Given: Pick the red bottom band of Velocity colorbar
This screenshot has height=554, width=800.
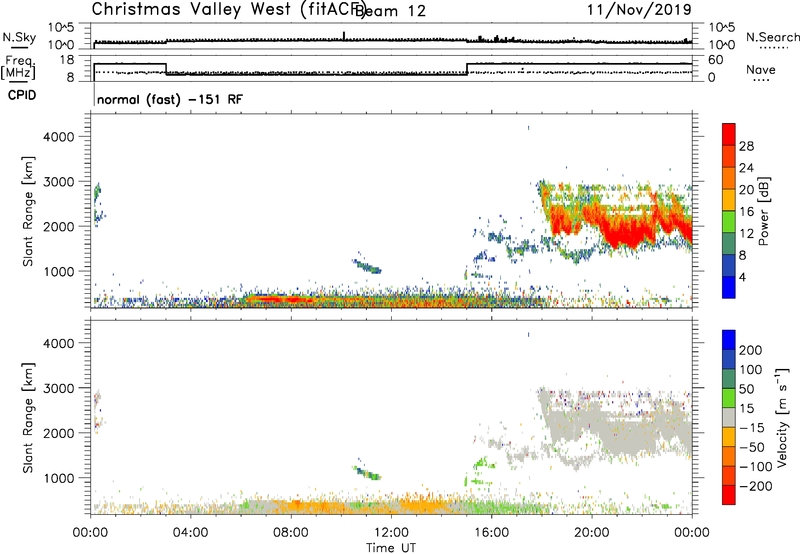Looking at the screenshot, I should point(729,495).
